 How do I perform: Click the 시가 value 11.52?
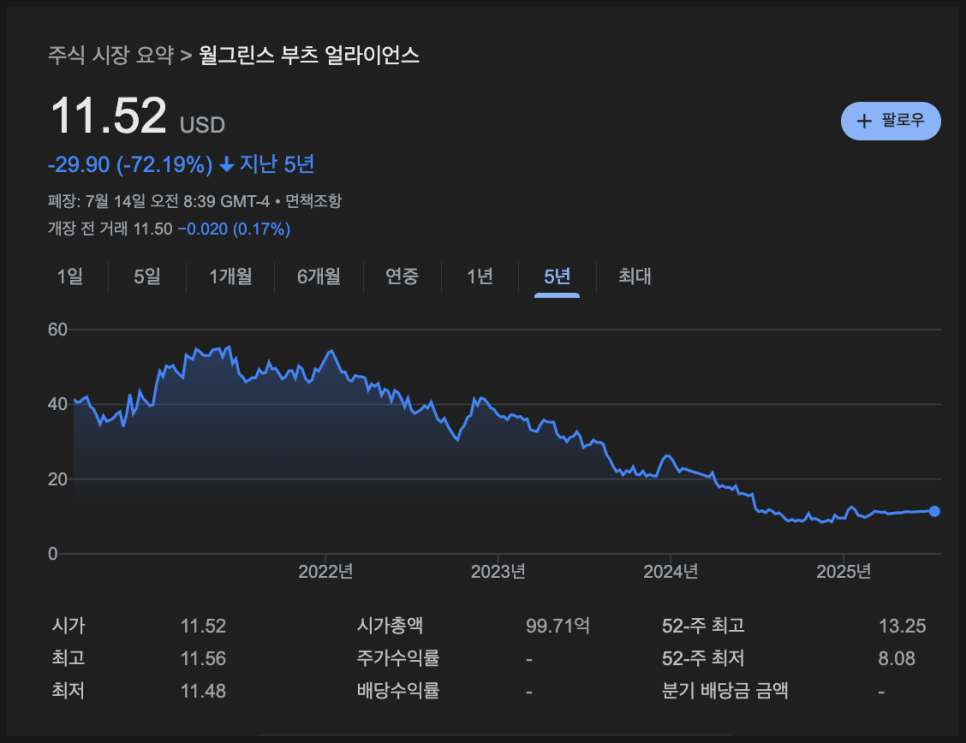pos(203,626)
